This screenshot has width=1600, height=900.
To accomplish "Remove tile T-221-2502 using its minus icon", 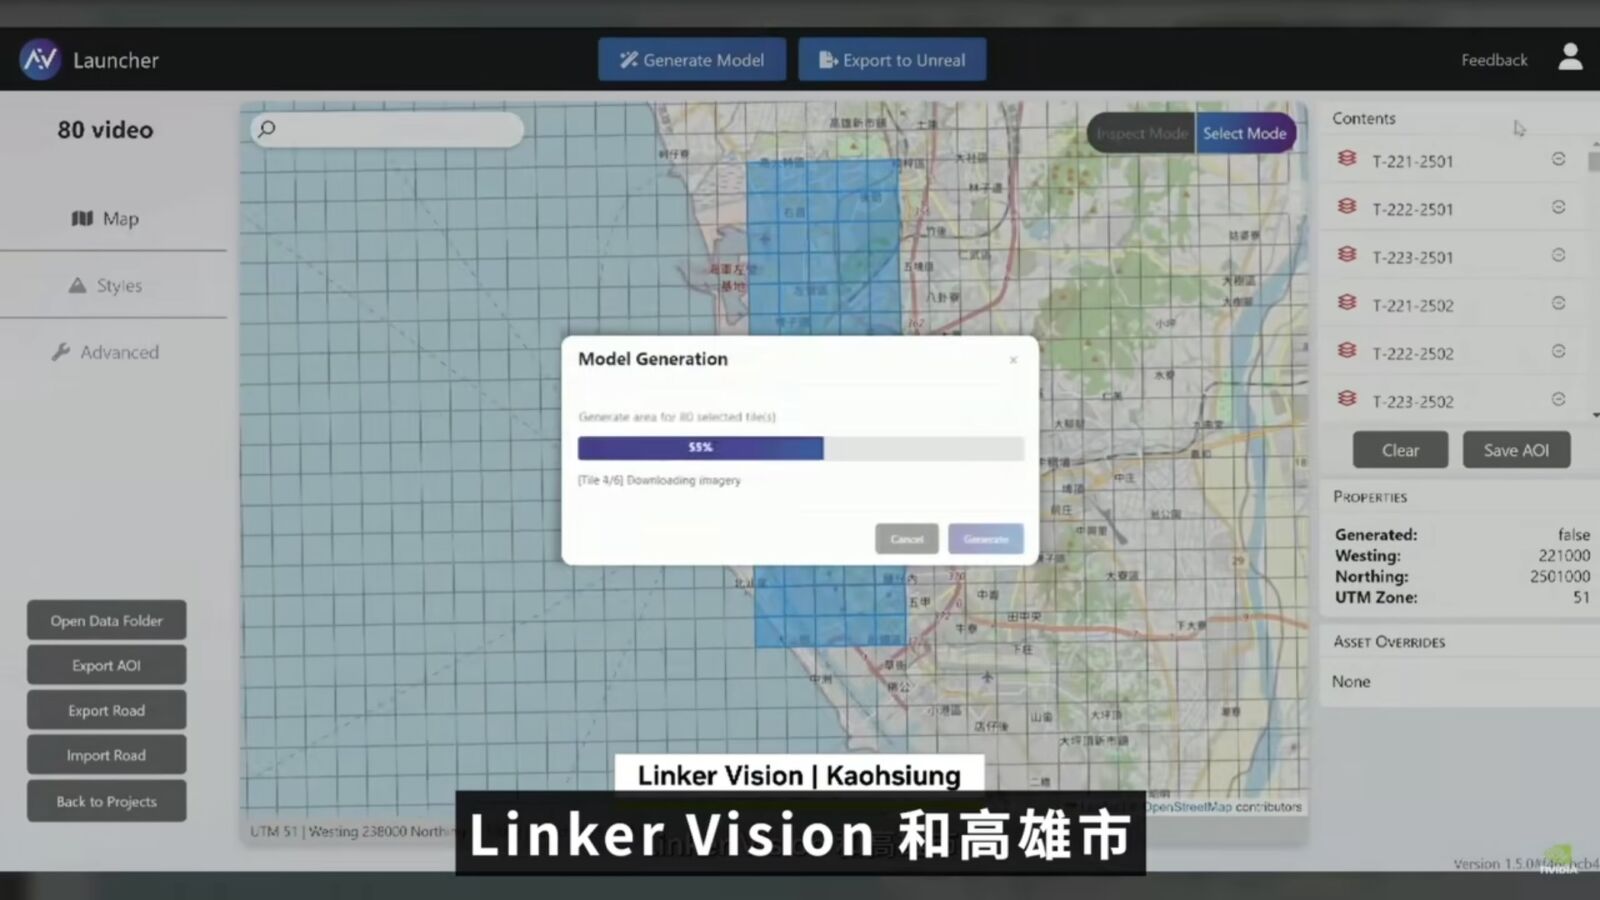I will [x=1558, y=303].
